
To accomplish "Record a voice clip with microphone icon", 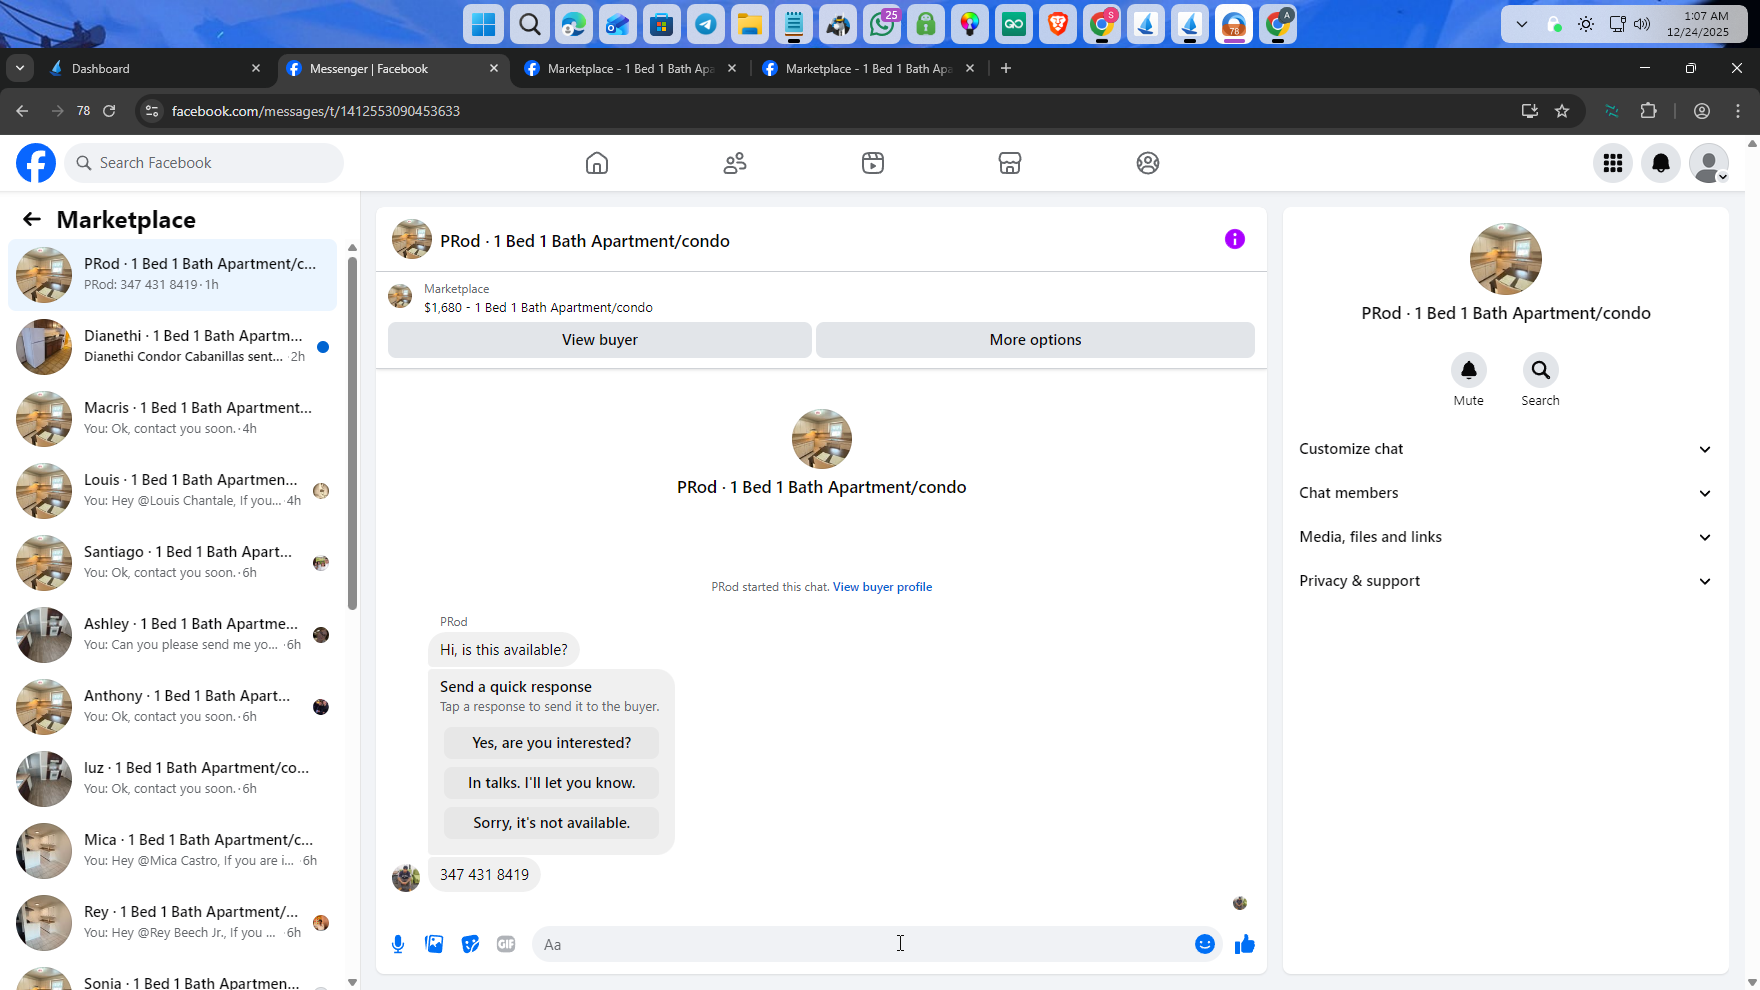I will click(398, 944).
